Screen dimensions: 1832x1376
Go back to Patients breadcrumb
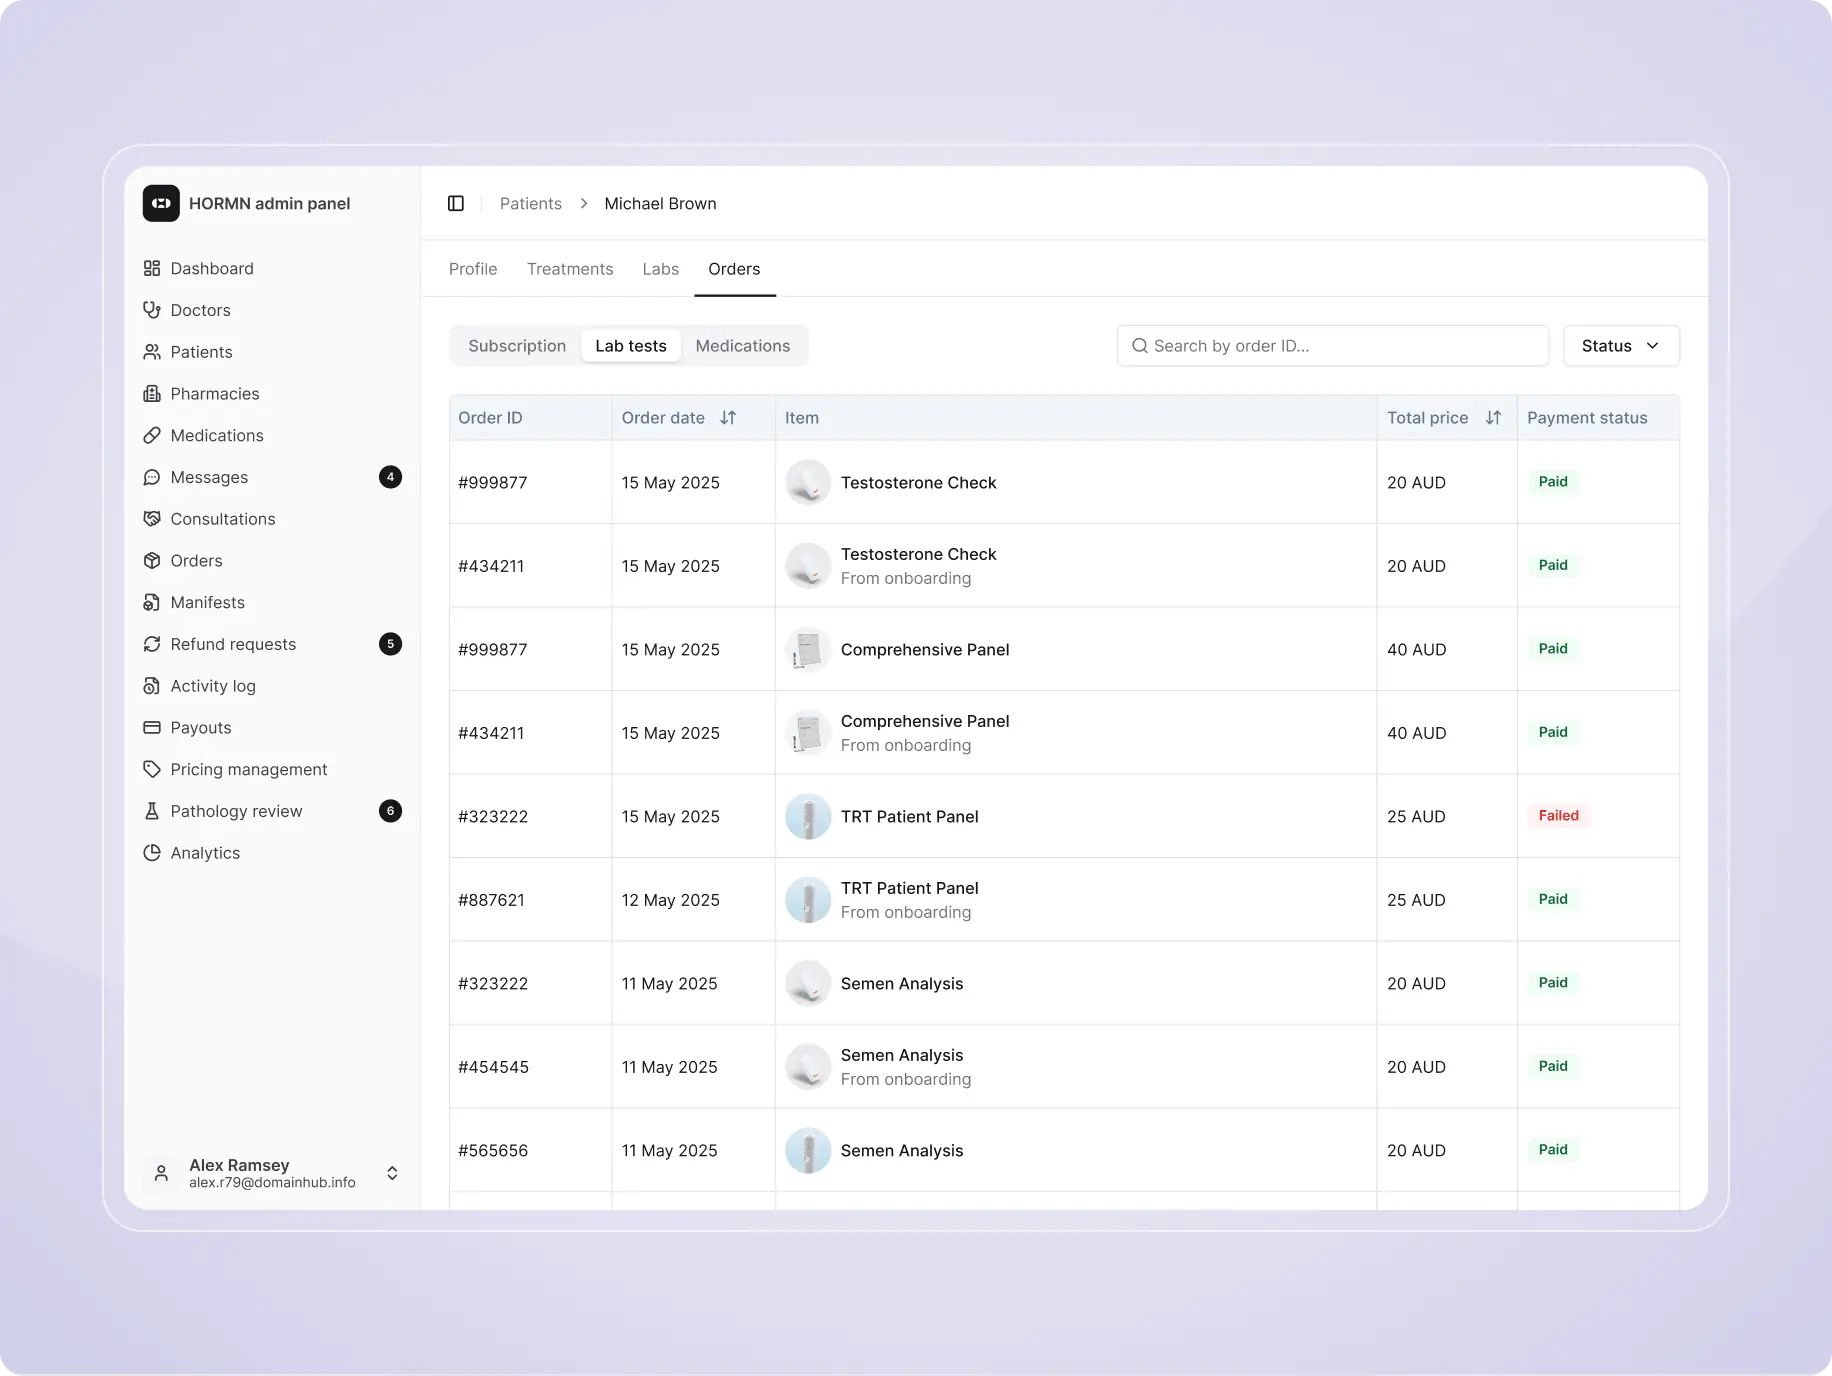point(530,204)
